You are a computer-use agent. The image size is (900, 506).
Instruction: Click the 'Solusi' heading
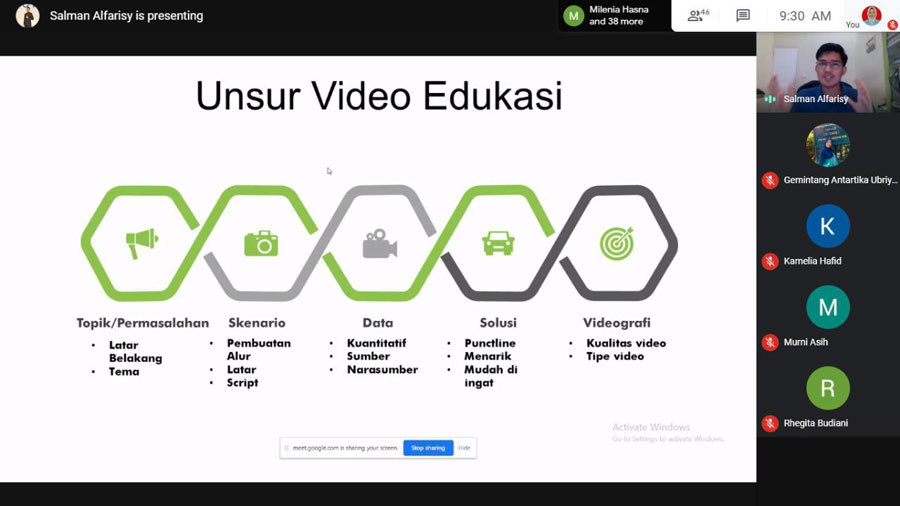[498, 323]
